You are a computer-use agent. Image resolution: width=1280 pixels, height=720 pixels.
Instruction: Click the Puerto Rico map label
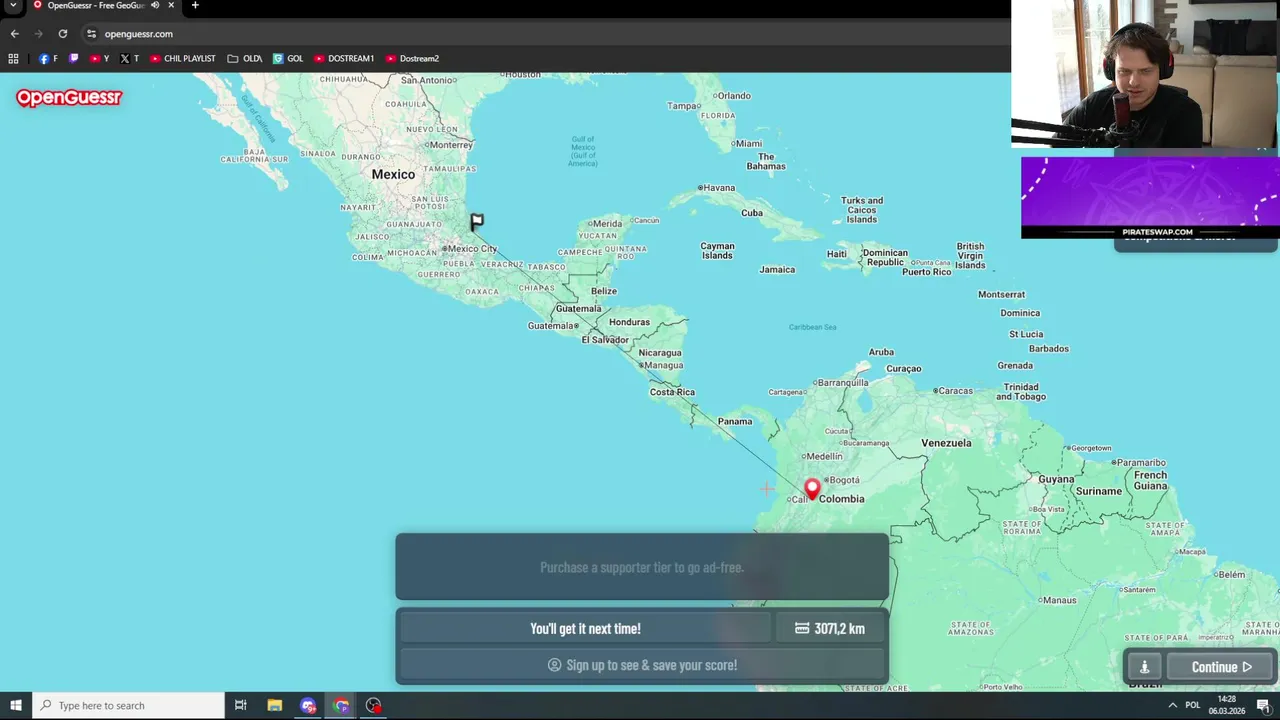tap(927, 272)
